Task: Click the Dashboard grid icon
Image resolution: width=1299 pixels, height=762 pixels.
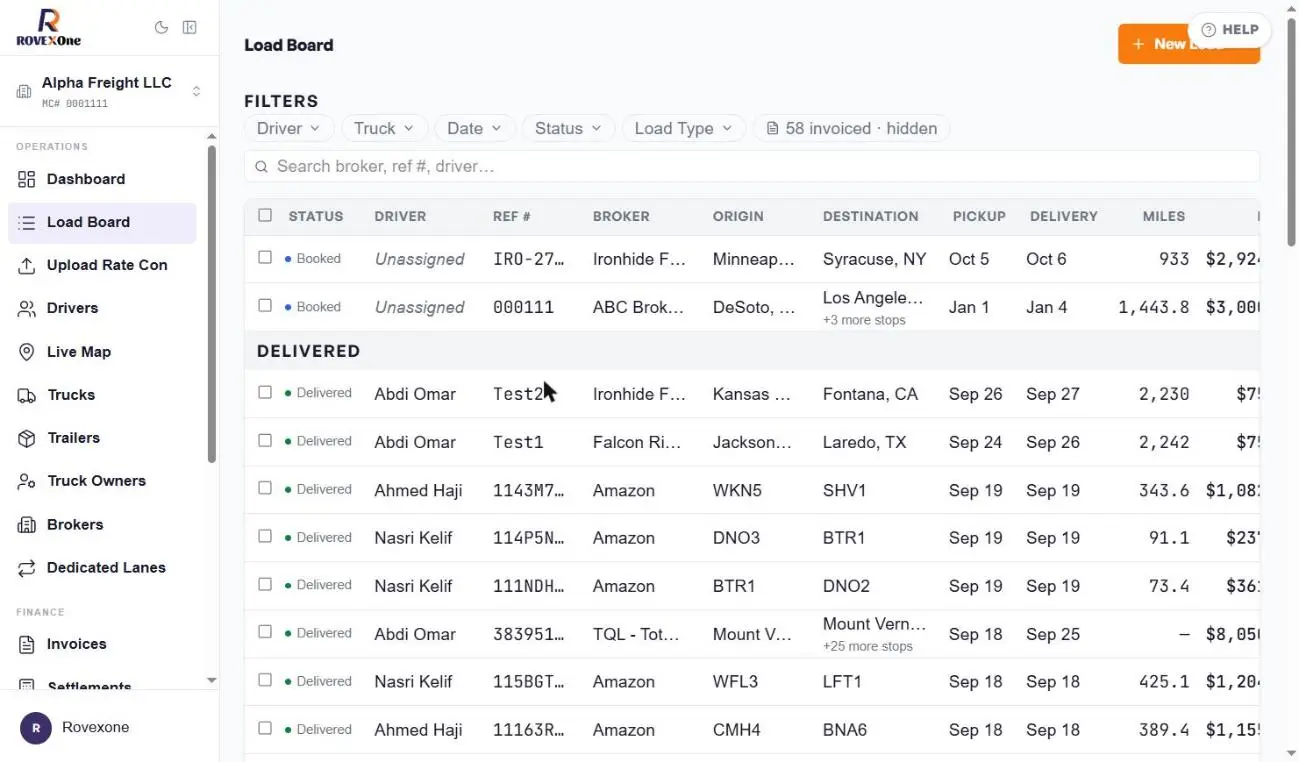Action: tap(27, 179)
